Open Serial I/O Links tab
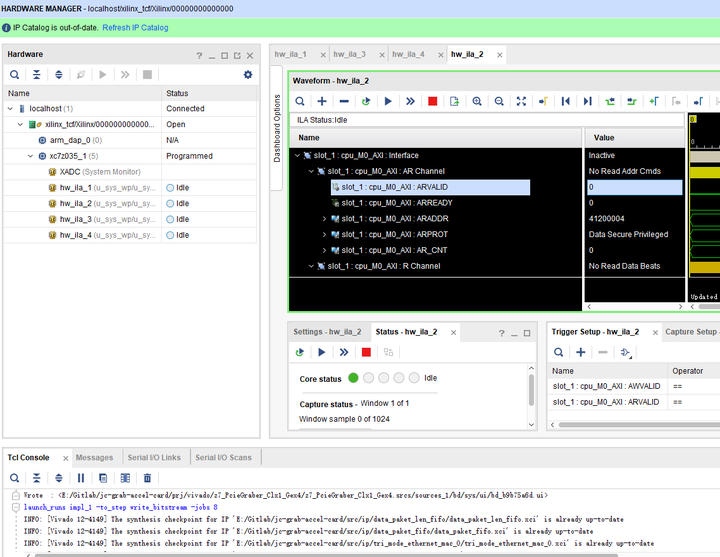This screenshot has height=557, width=720. (154, 457)
